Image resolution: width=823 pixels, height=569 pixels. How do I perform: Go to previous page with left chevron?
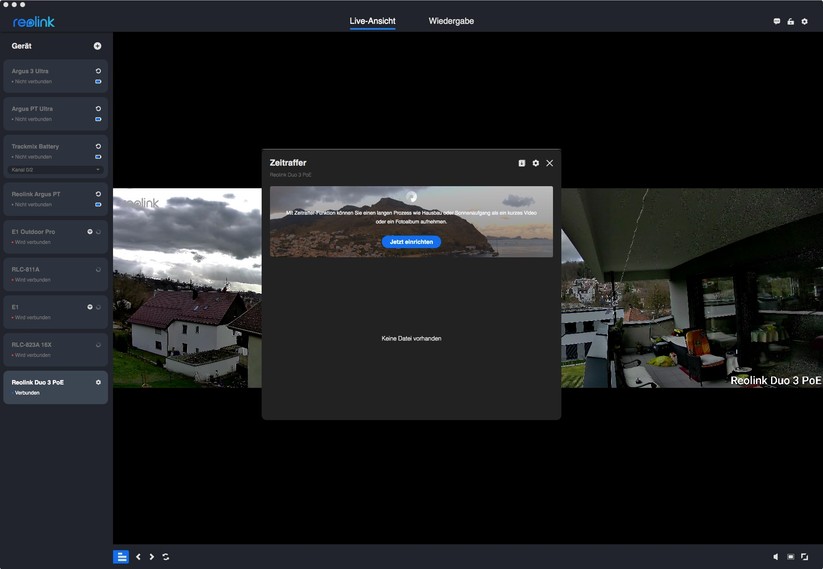click(x=138, y=557)
